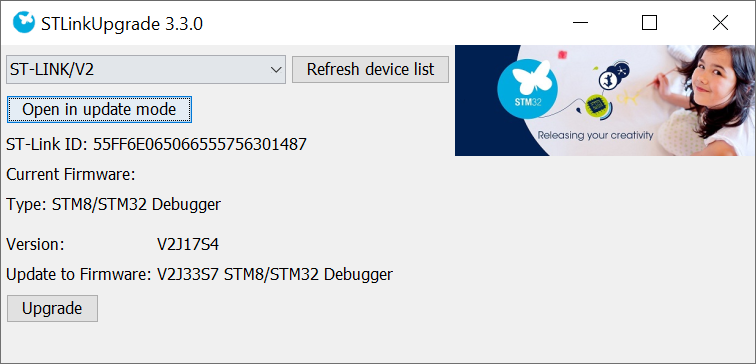Click the Version: label
This screenshot has height=364, width=756.
pos(35,244)
